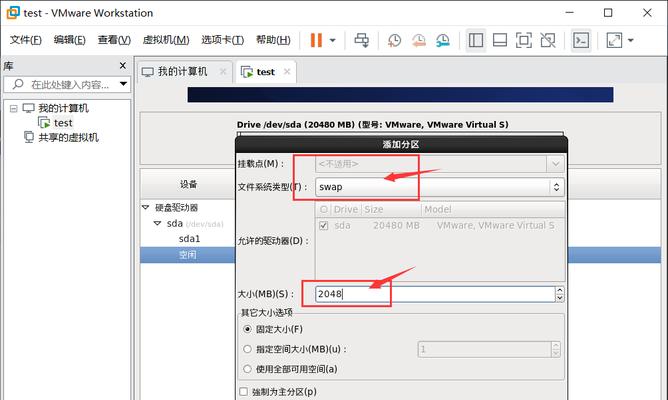668x400 pixels.
Task: Collapse the sda device node
Action: point(157,223)
